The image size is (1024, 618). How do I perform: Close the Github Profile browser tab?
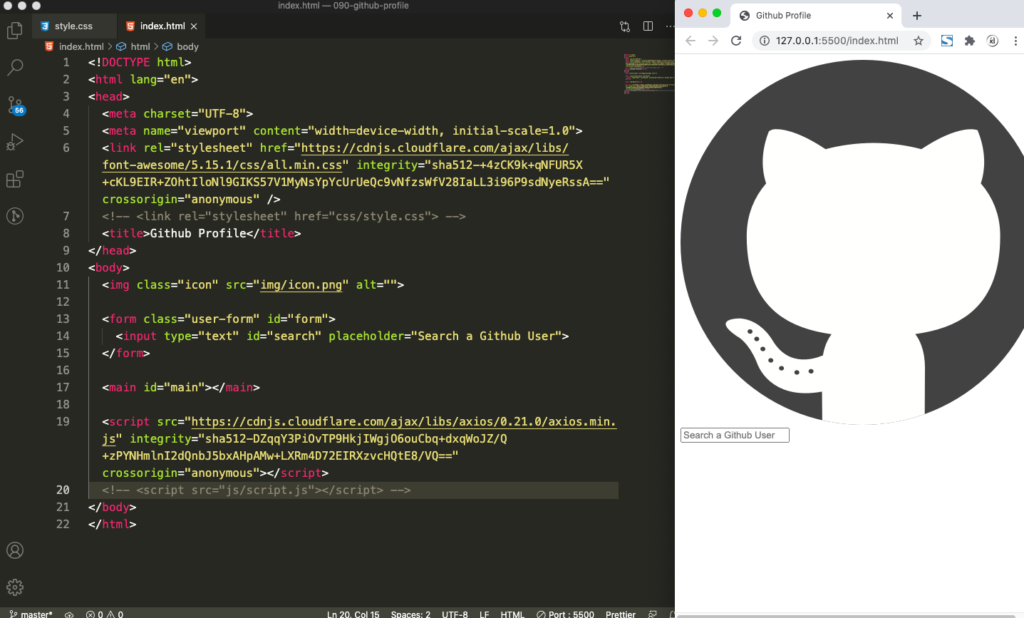tap(889, 15)
